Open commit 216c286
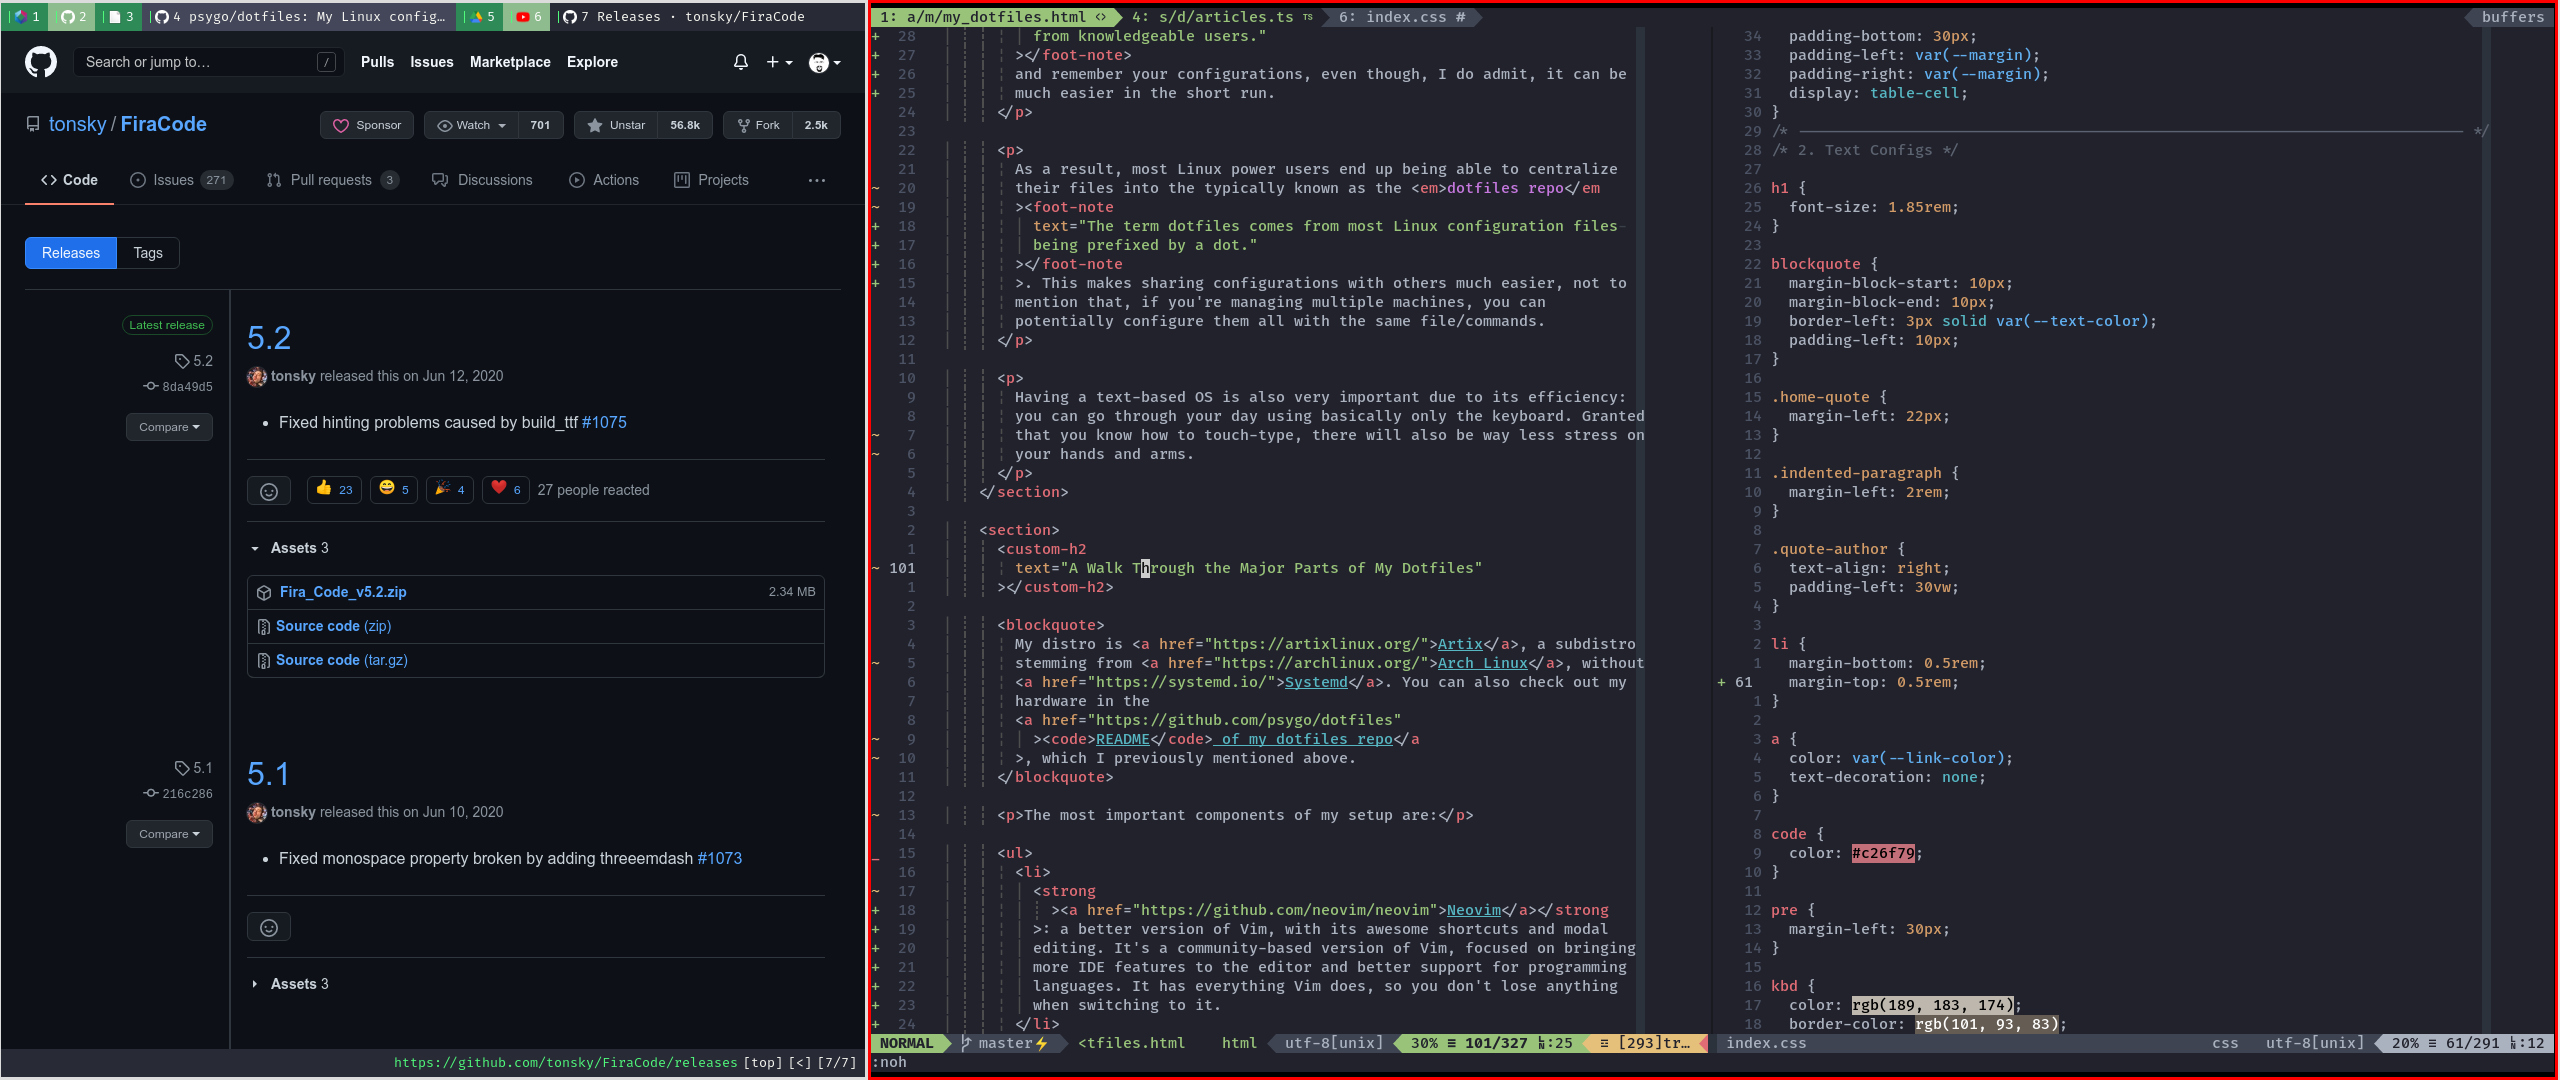2560x1080 pixels. tap(178, 794)
